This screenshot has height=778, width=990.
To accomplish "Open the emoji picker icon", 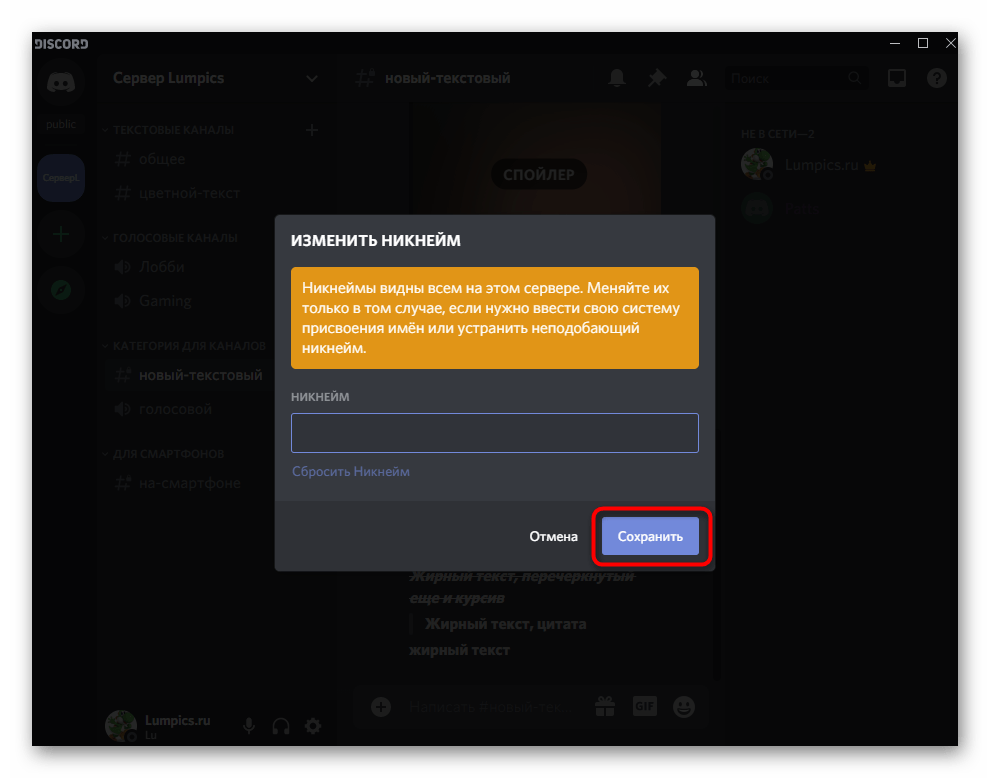I will tap(684, 706).
